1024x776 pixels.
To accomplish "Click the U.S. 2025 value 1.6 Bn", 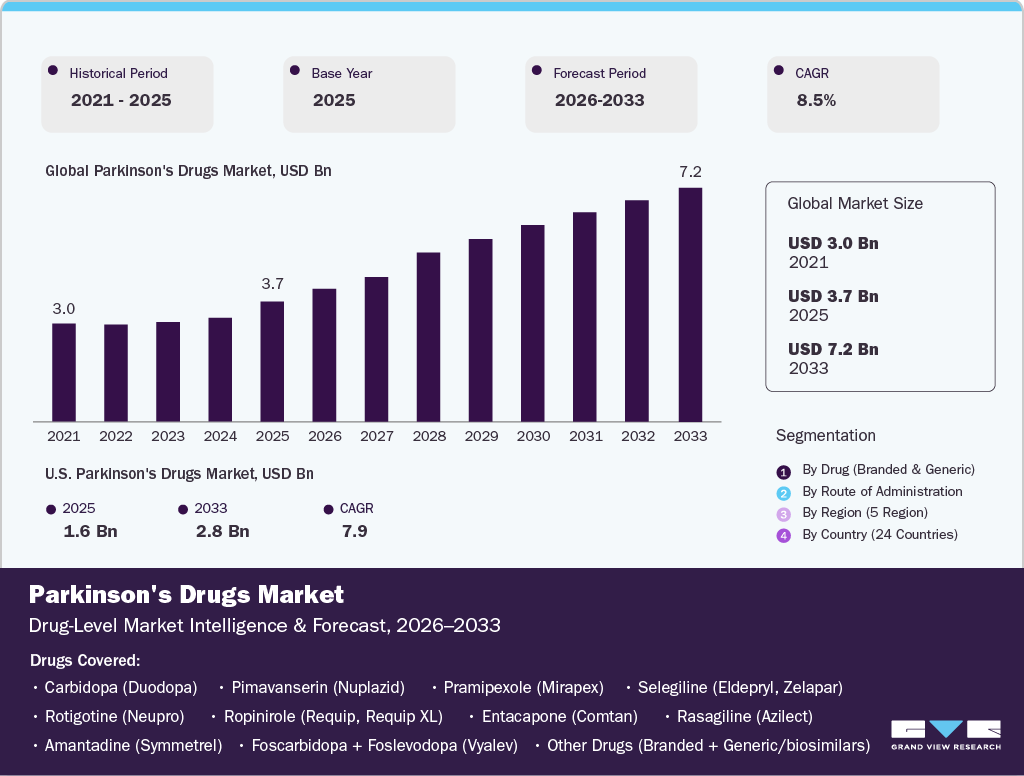I will [90, 531].
